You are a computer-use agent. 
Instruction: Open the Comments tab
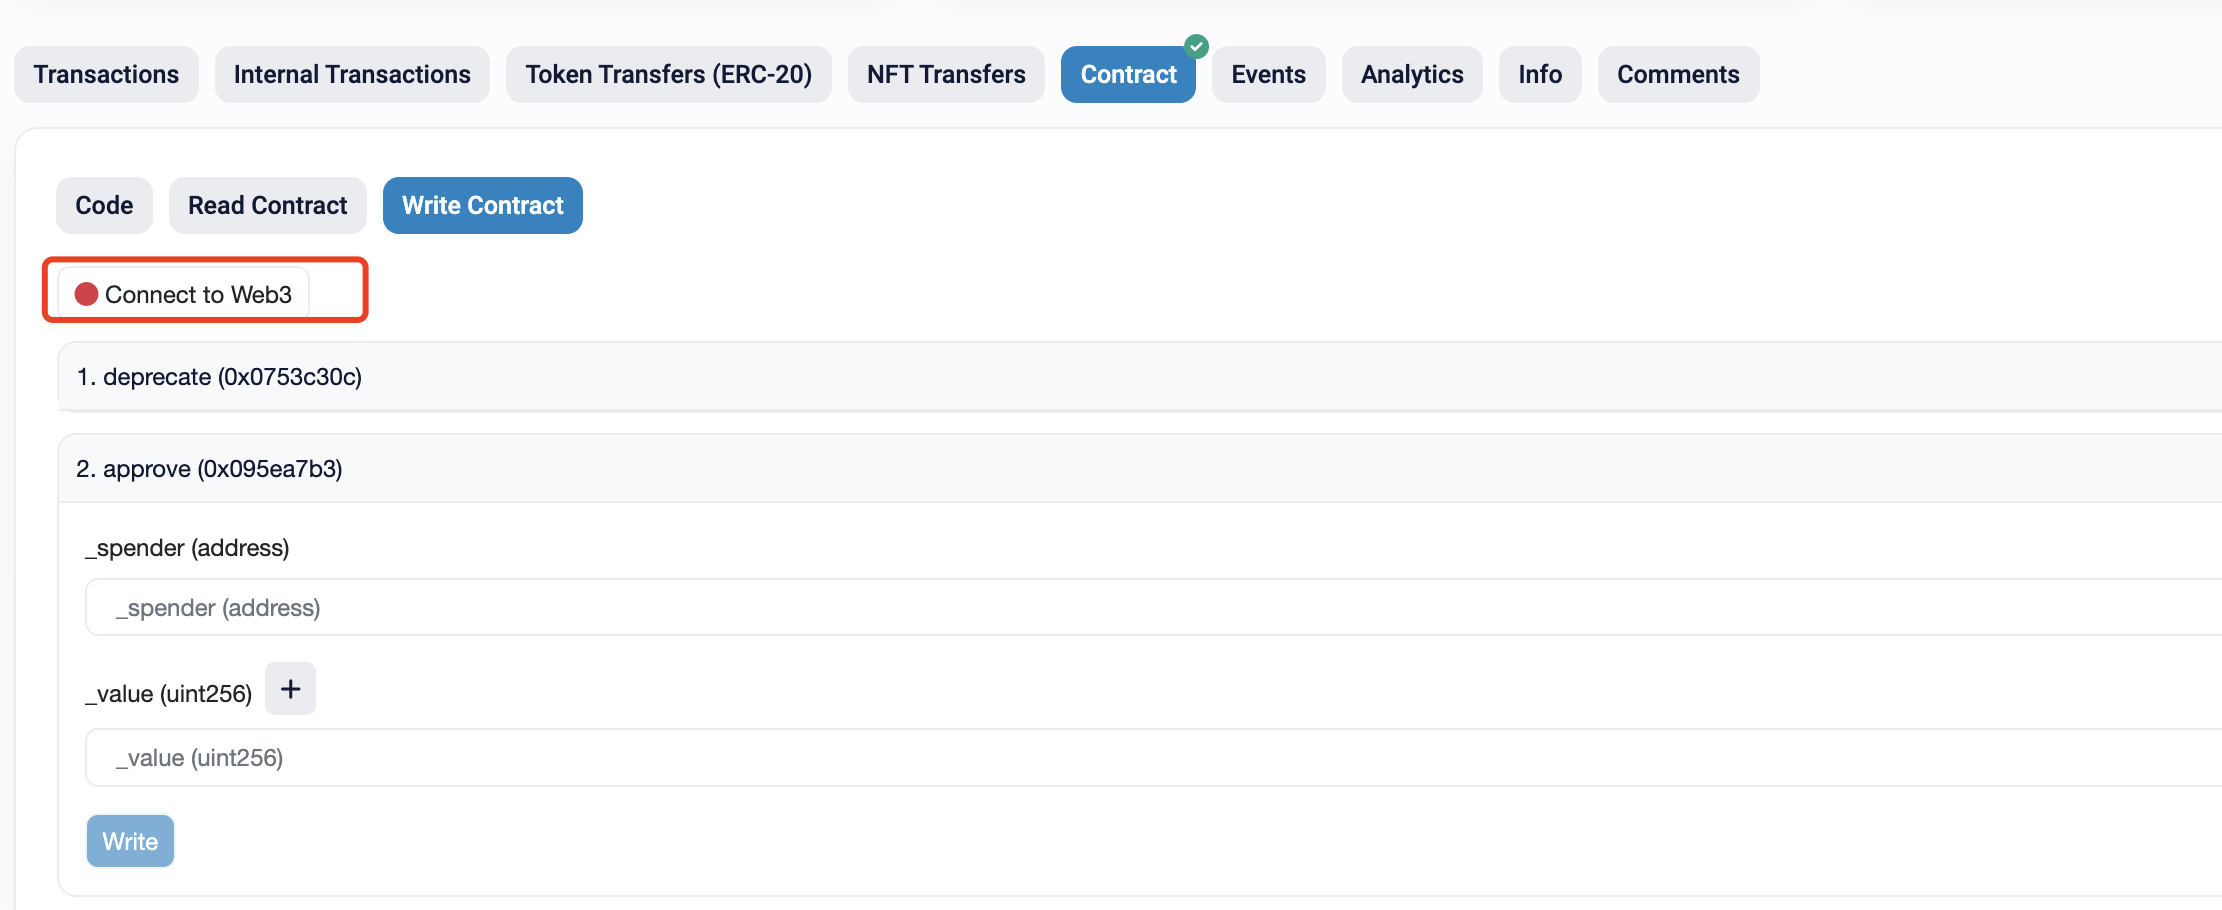pos(1678,75)
